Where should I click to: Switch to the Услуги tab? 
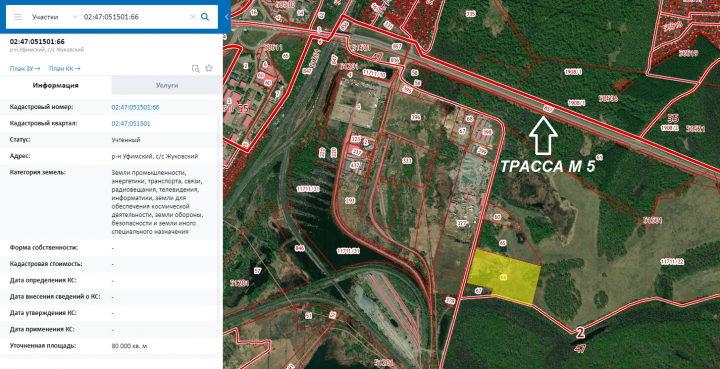[x=167, y=85]
